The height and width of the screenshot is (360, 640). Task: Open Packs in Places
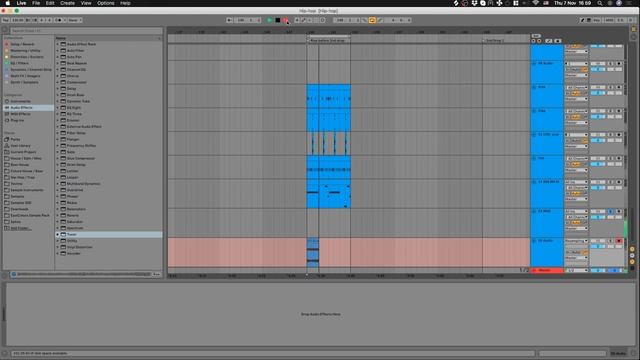click(15, 140)
